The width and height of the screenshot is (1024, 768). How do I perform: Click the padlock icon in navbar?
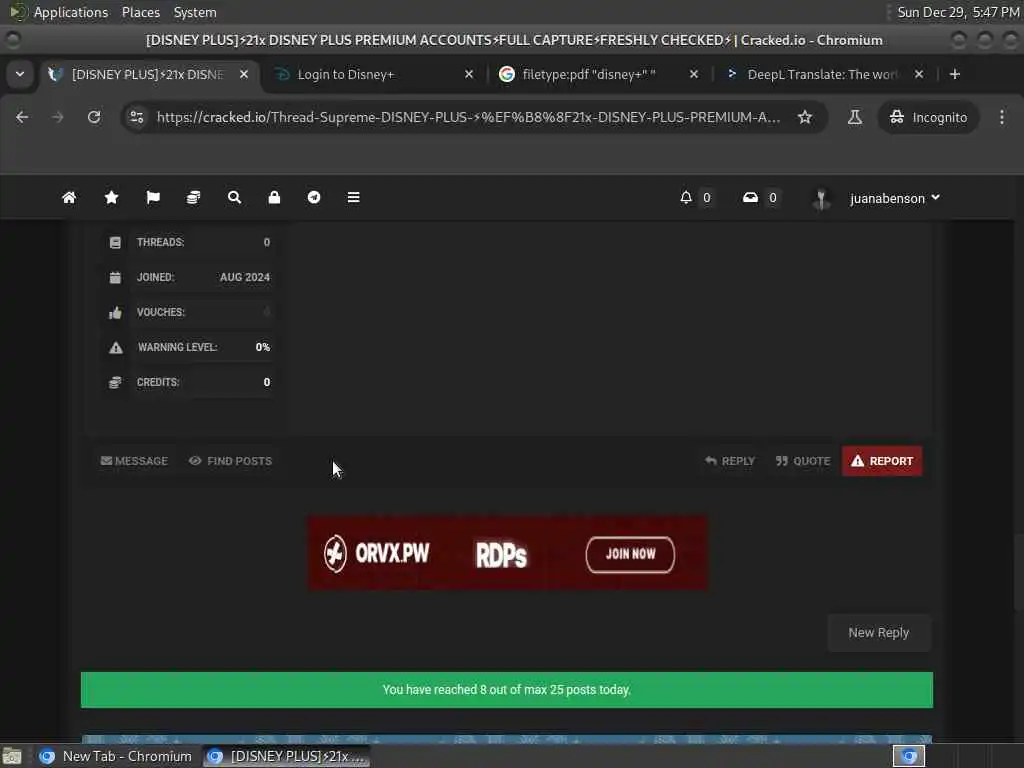(274, 197)
